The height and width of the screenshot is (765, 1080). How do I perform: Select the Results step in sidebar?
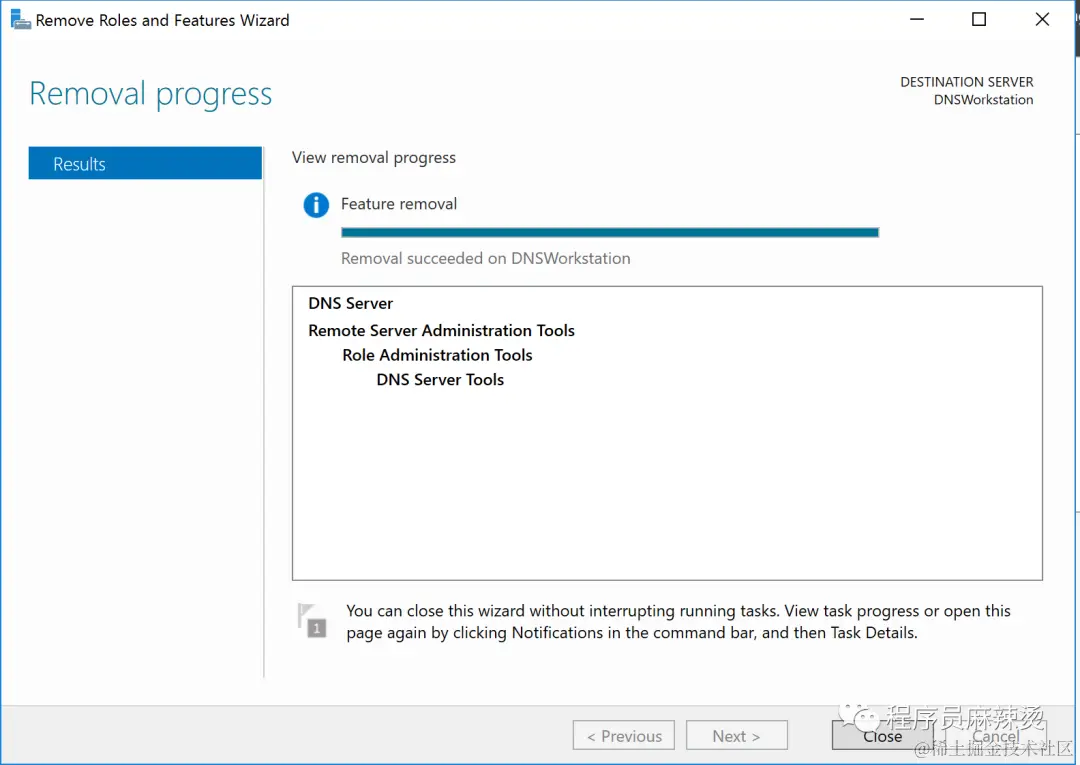[x=145, y=163]
